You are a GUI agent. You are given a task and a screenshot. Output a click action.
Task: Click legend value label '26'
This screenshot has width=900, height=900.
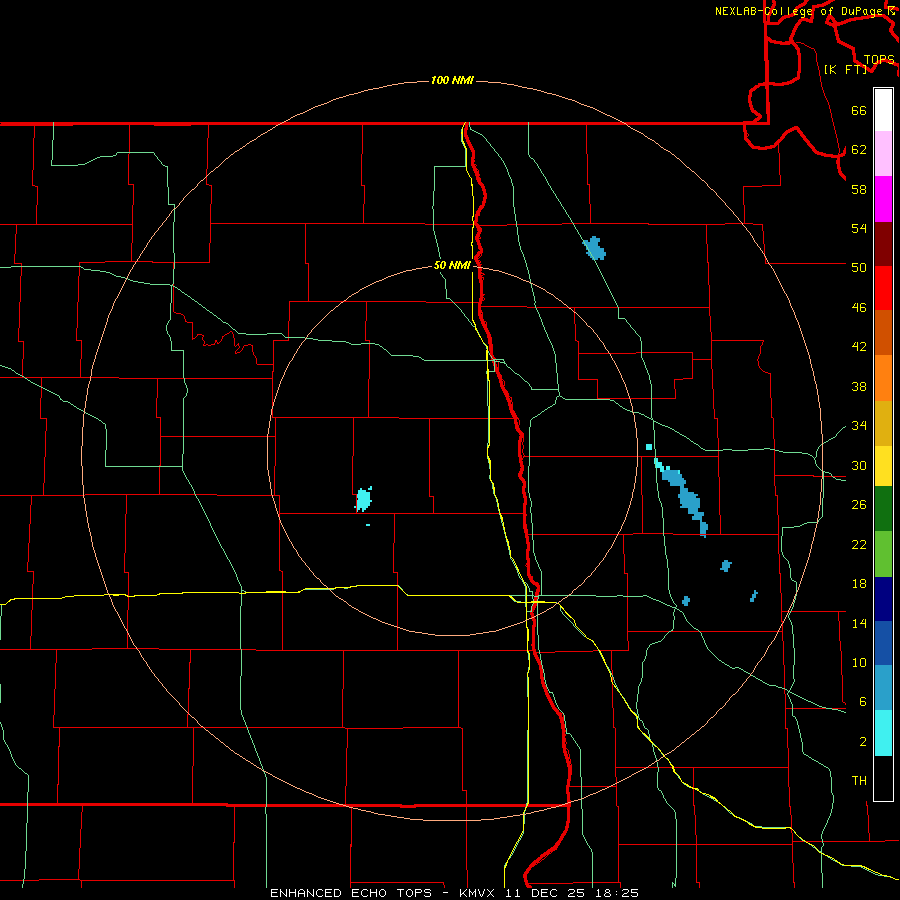tap(859, 505)
